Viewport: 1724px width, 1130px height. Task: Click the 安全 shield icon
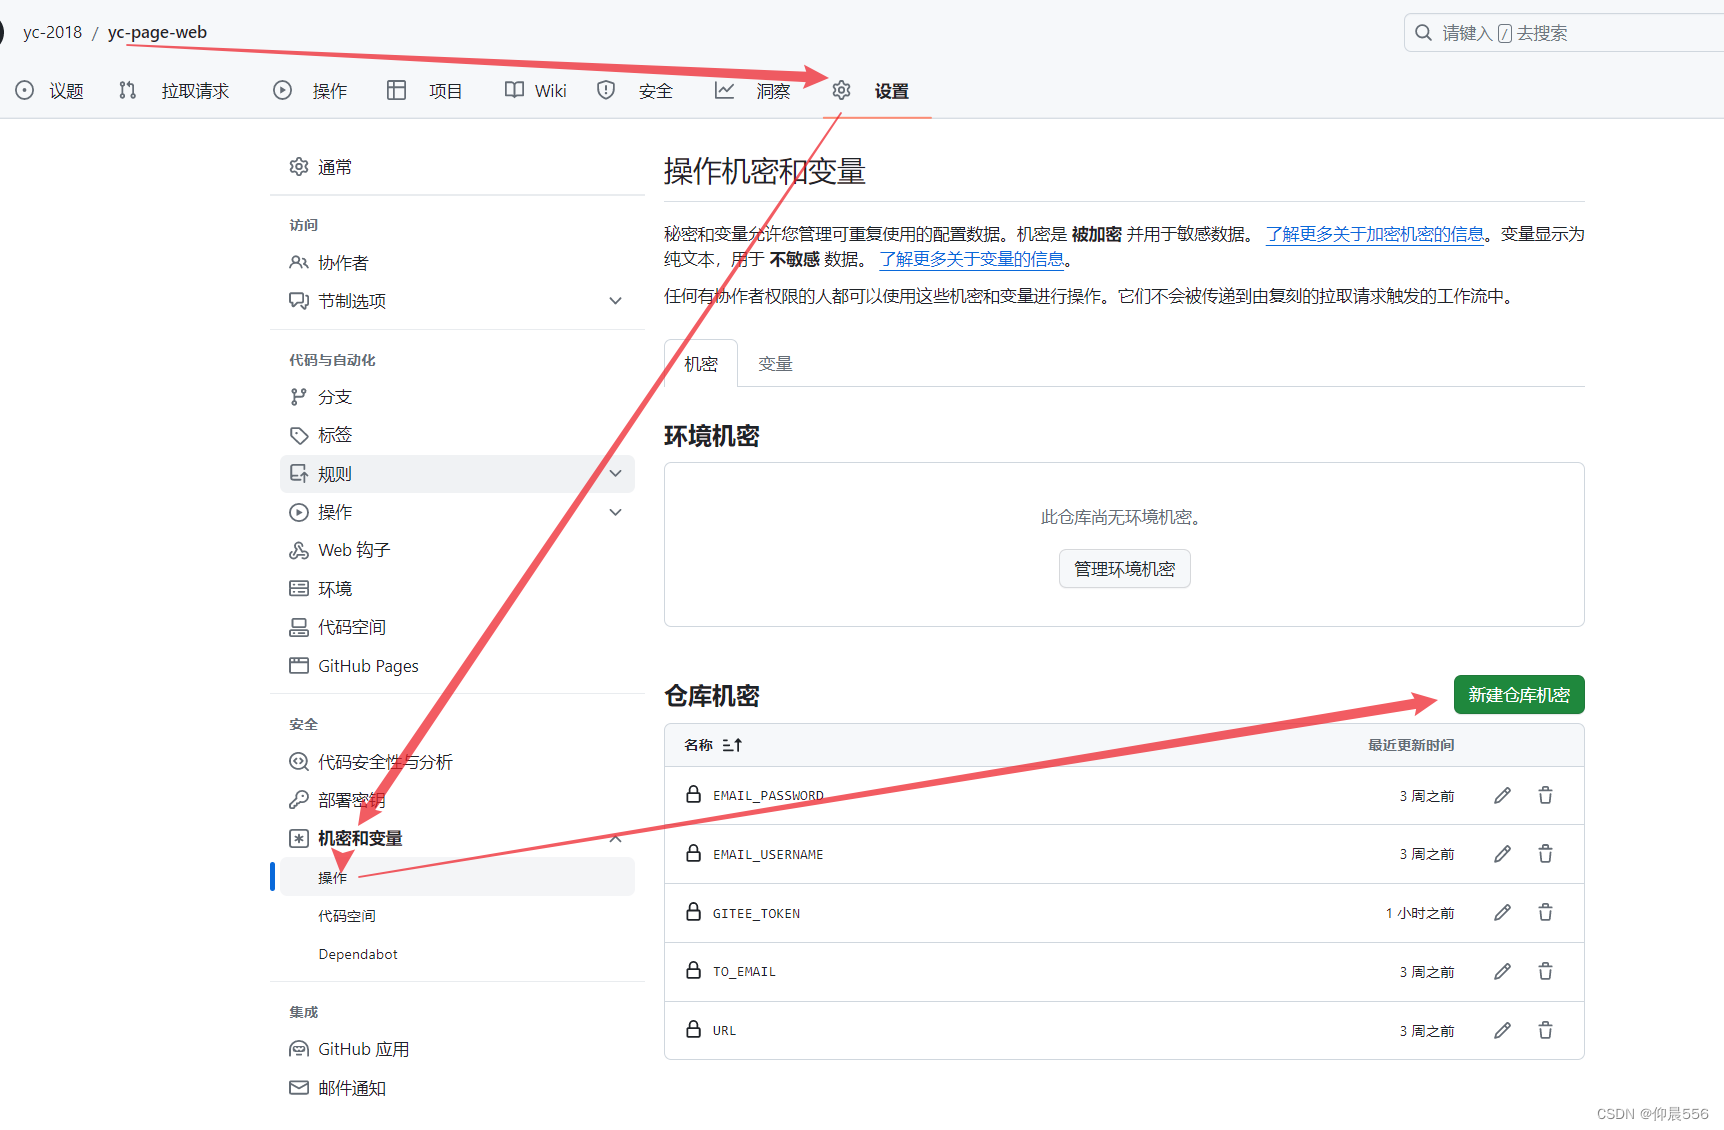point(606,90)
